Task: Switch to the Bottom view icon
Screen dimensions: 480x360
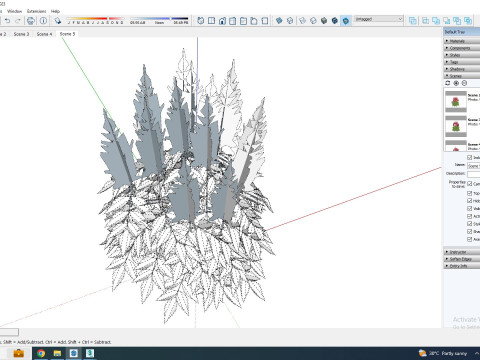Action: click(x=265, y=21)
